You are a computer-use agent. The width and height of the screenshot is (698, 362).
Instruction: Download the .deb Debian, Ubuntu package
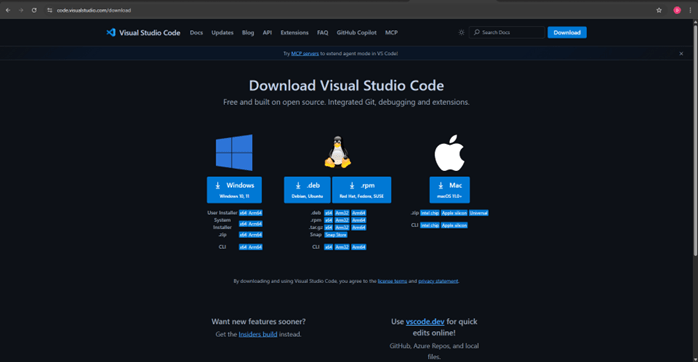307,190
